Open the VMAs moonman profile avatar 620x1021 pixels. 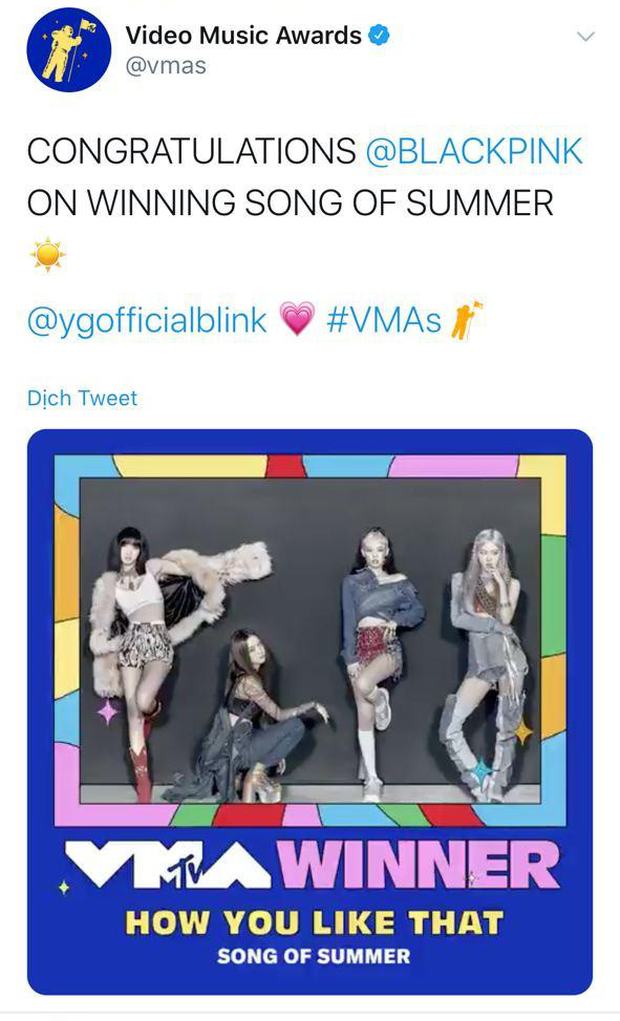(x=68, y=49)
